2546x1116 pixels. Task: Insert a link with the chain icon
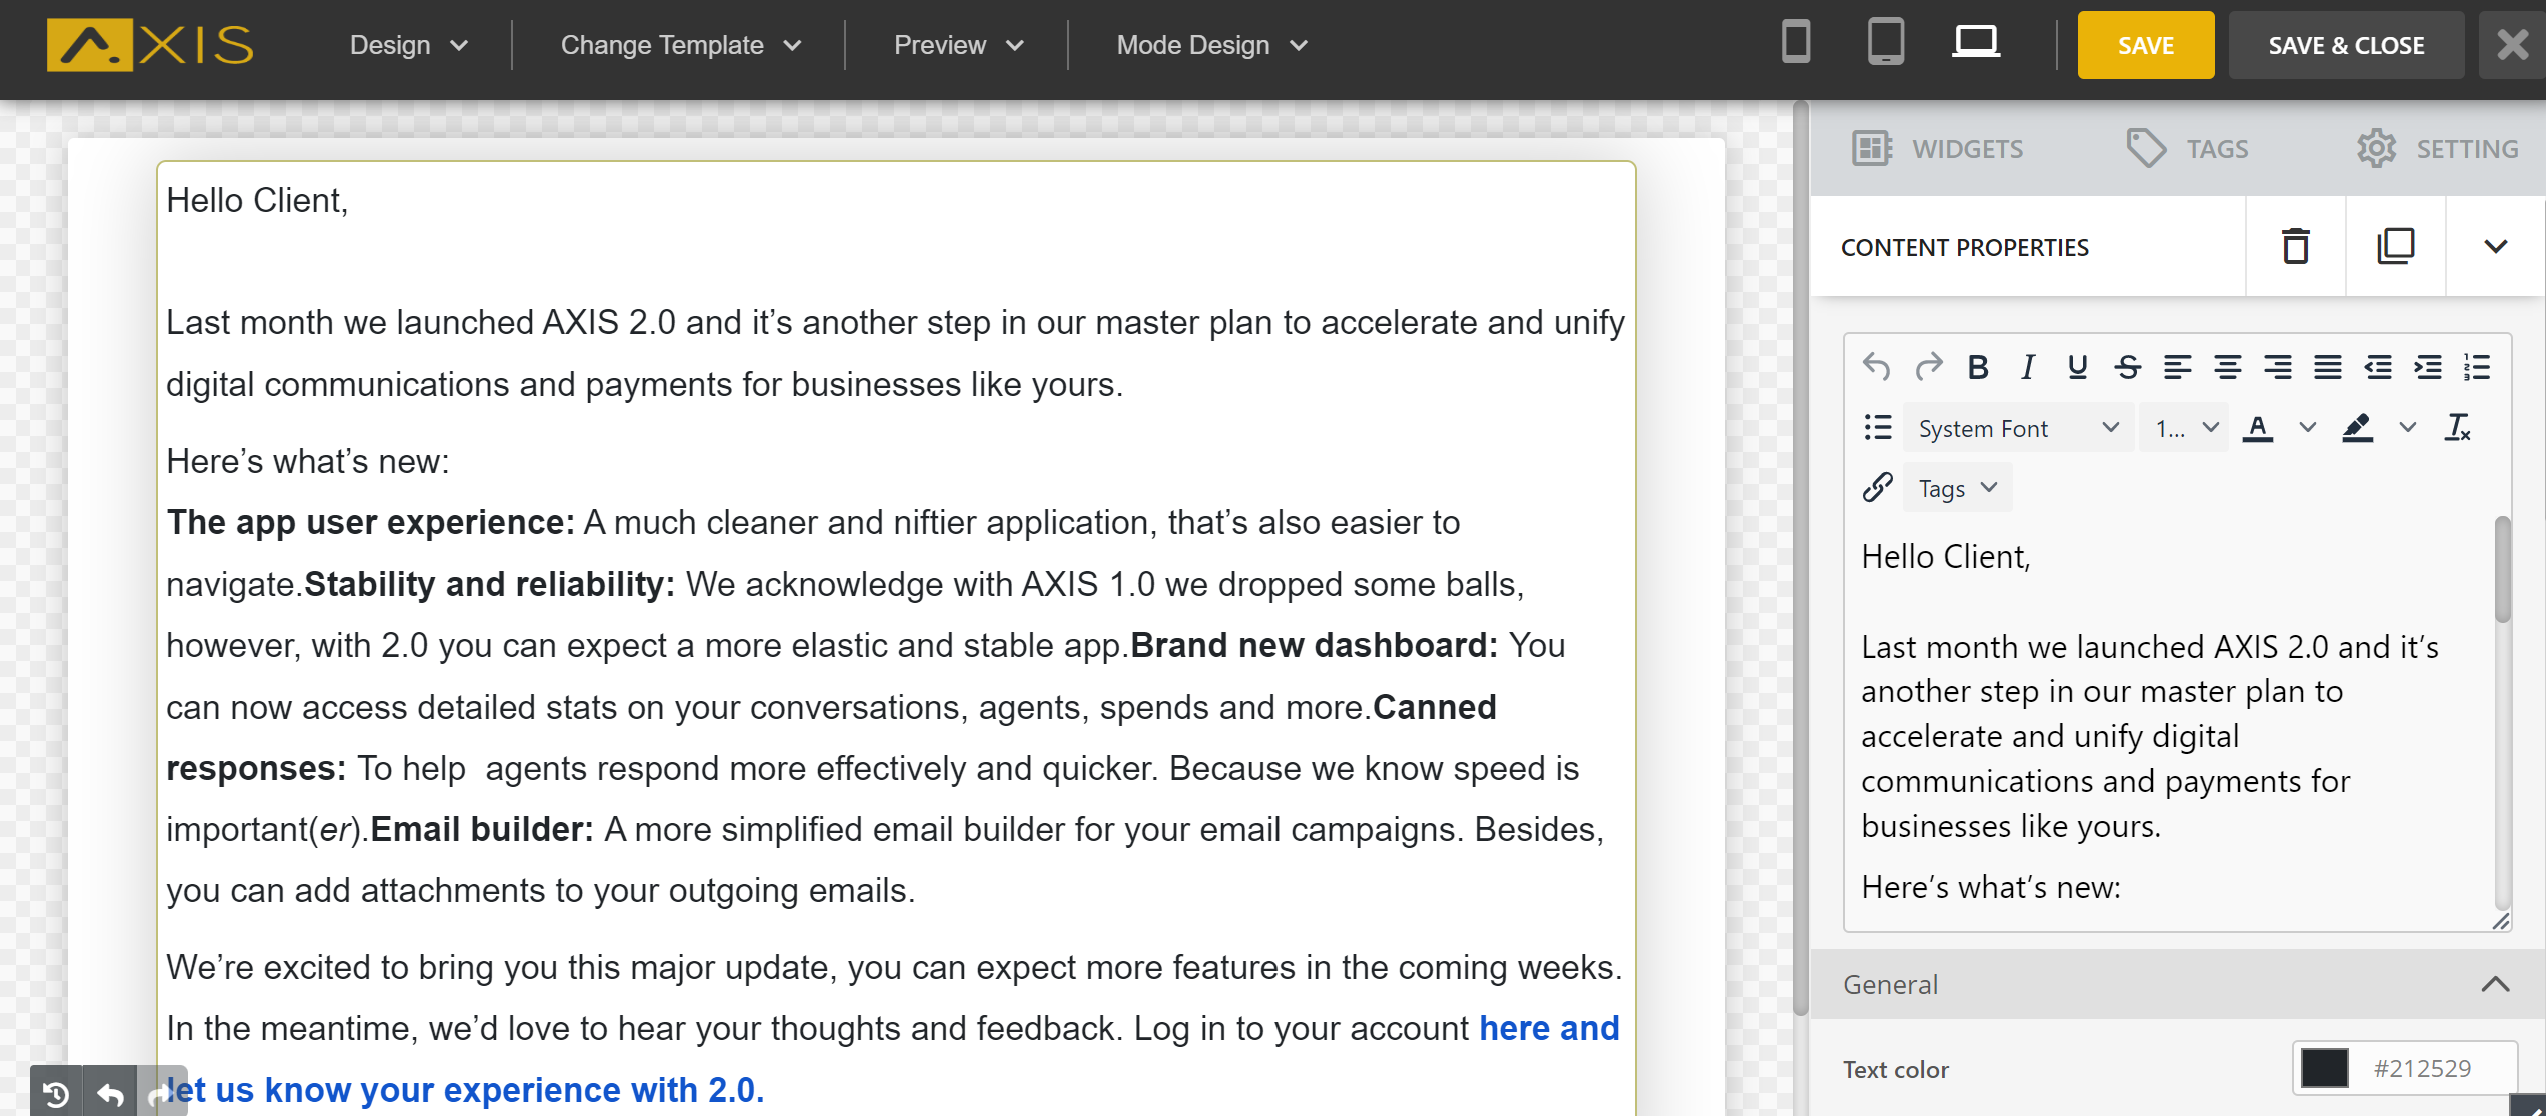coord(1878,488)
